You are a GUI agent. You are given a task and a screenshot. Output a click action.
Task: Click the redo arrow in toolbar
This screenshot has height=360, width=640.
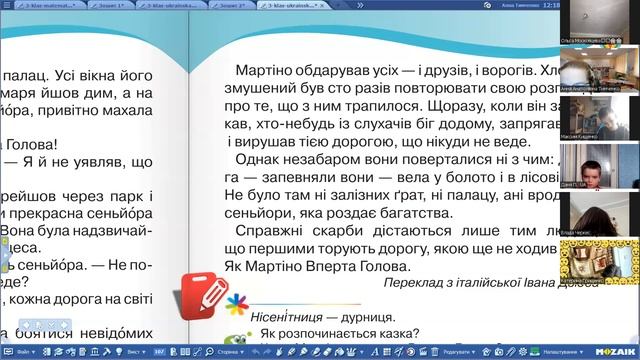(267, 351)
